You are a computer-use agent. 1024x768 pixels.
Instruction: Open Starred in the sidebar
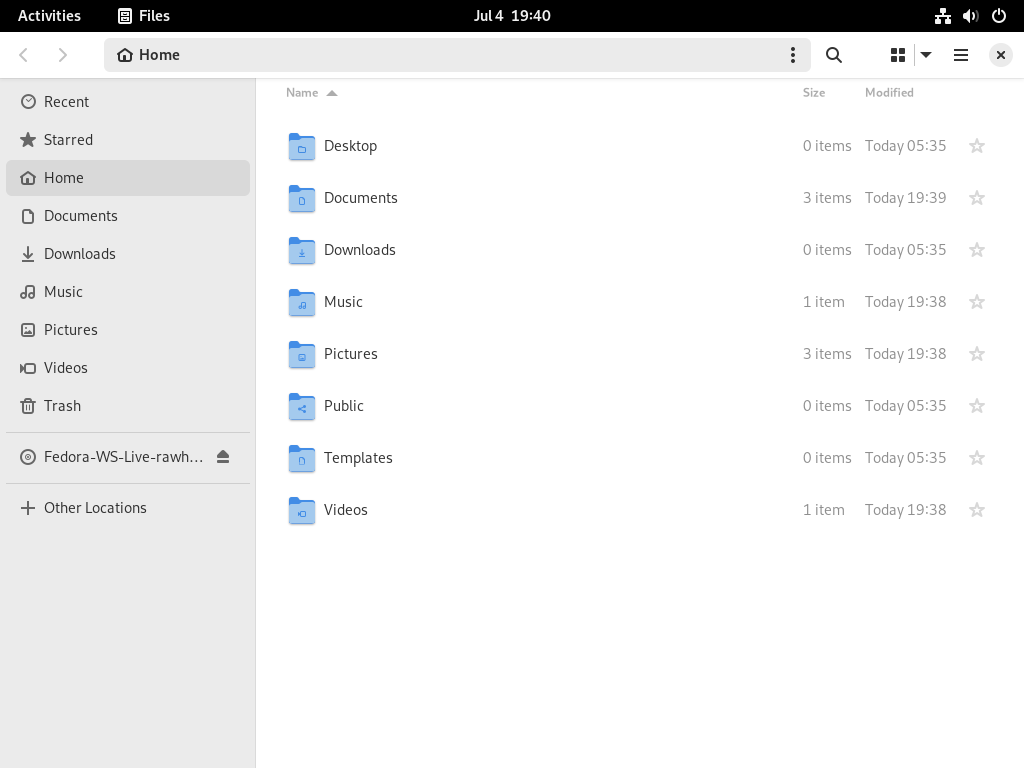128,140
